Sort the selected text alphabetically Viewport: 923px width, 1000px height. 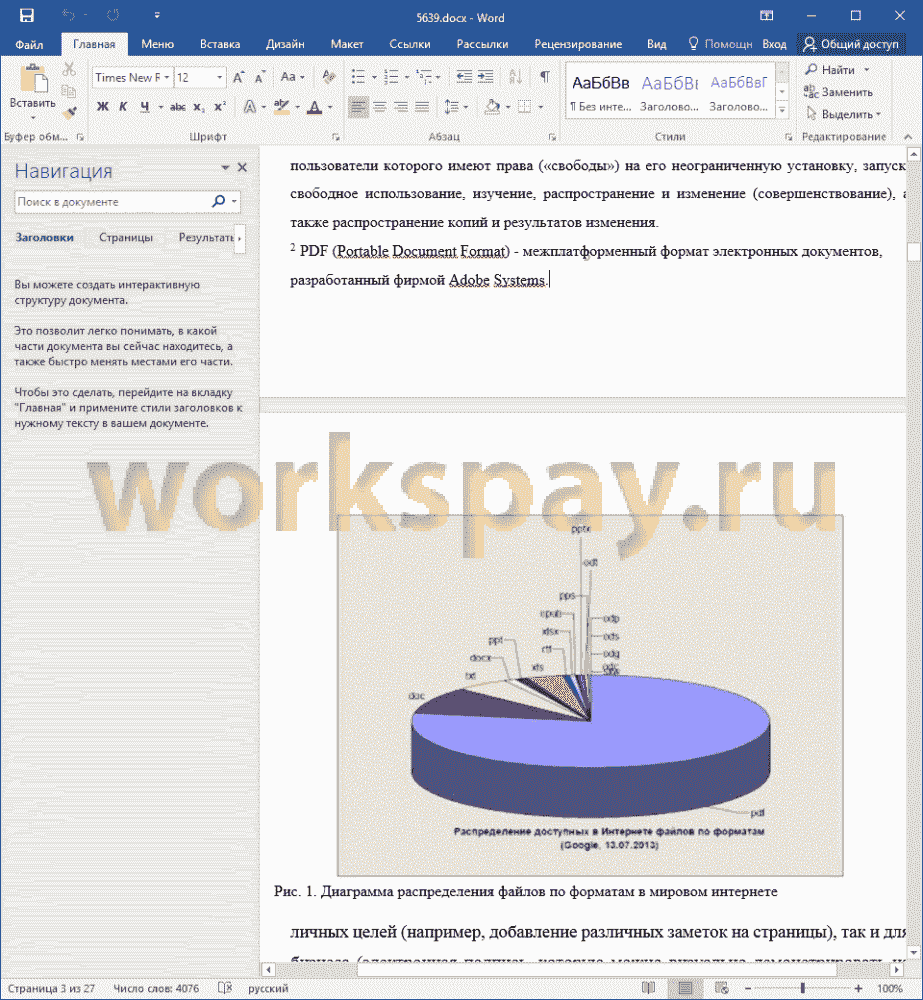click(515, 77)
